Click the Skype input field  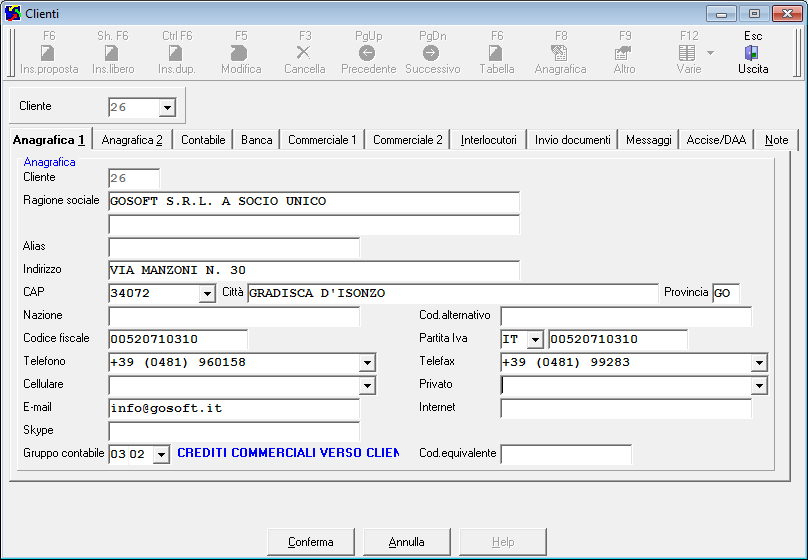[234, 431]
